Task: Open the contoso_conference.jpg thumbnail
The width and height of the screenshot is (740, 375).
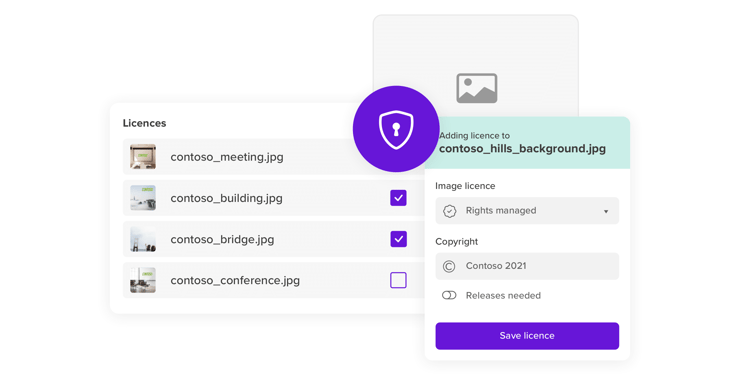Action: 143,280
